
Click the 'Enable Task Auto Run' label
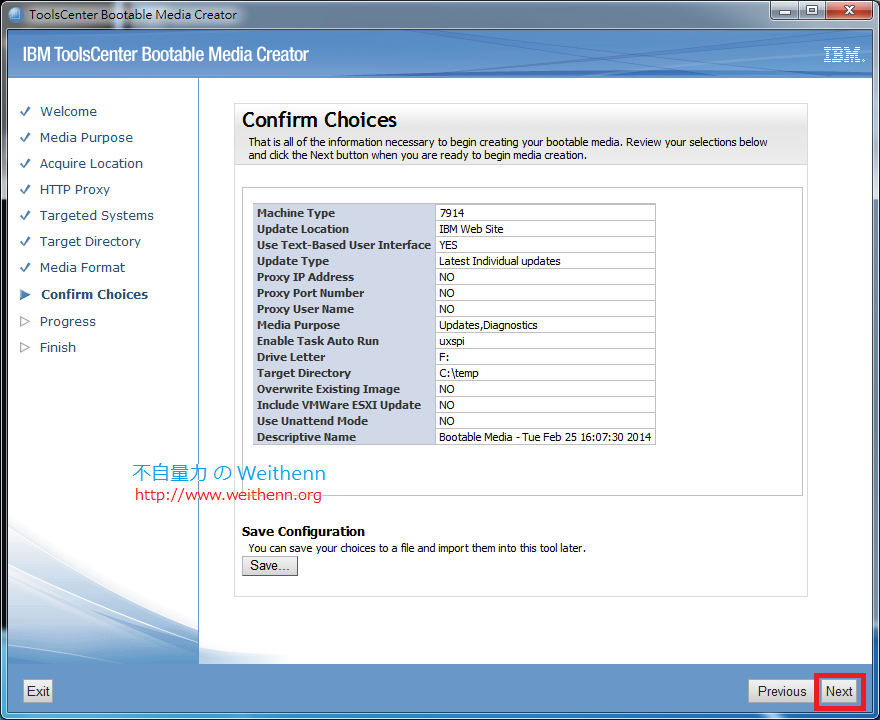tap(318, 341)
